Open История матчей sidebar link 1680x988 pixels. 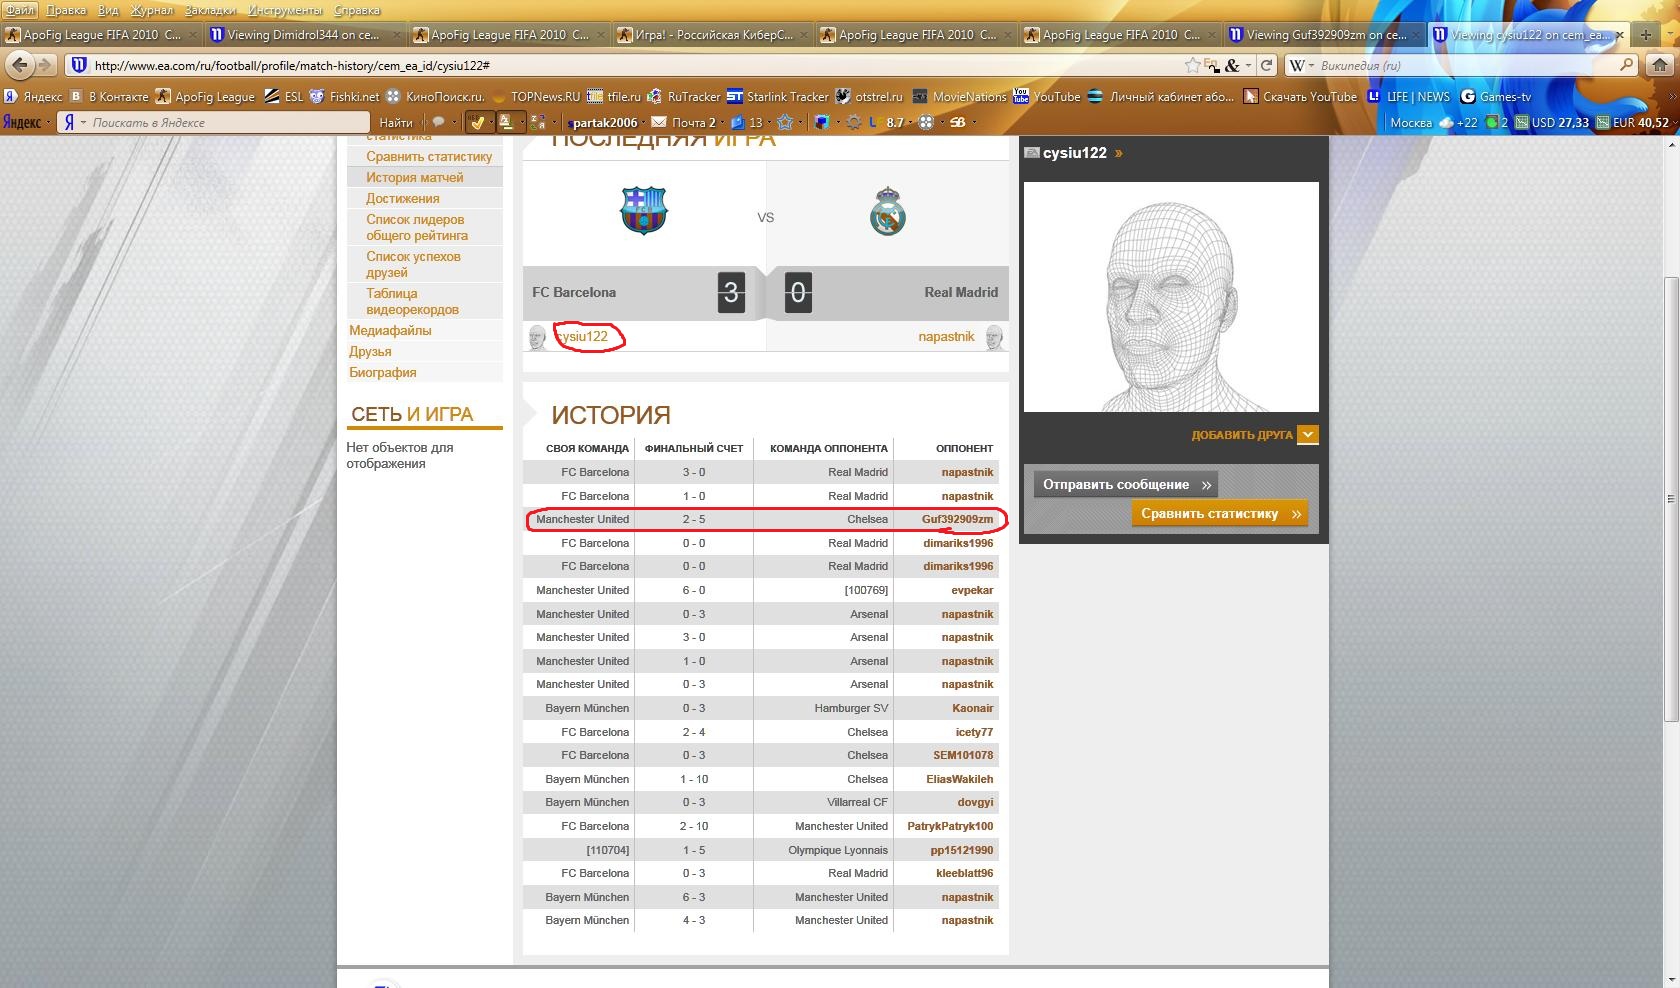coord(414,177)
